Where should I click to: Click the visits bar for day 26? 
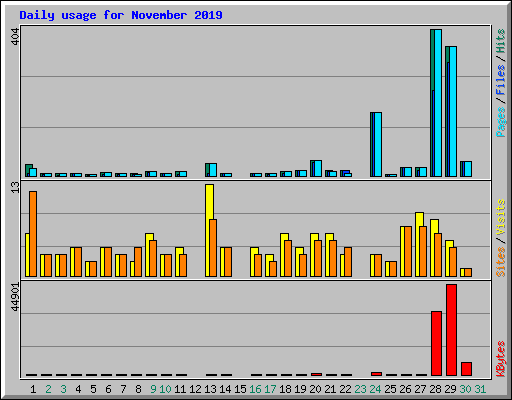click(x=402, y=251)
